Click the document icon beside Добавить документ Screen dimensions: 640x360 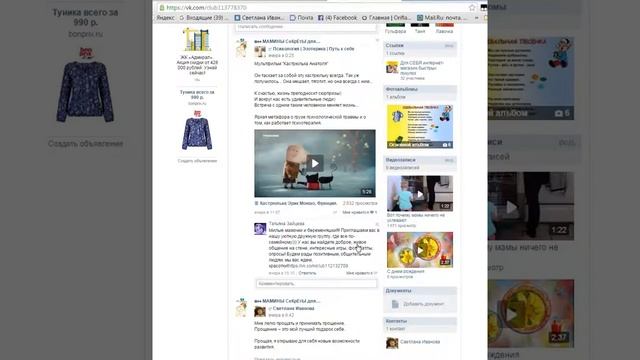click(395, 304)
